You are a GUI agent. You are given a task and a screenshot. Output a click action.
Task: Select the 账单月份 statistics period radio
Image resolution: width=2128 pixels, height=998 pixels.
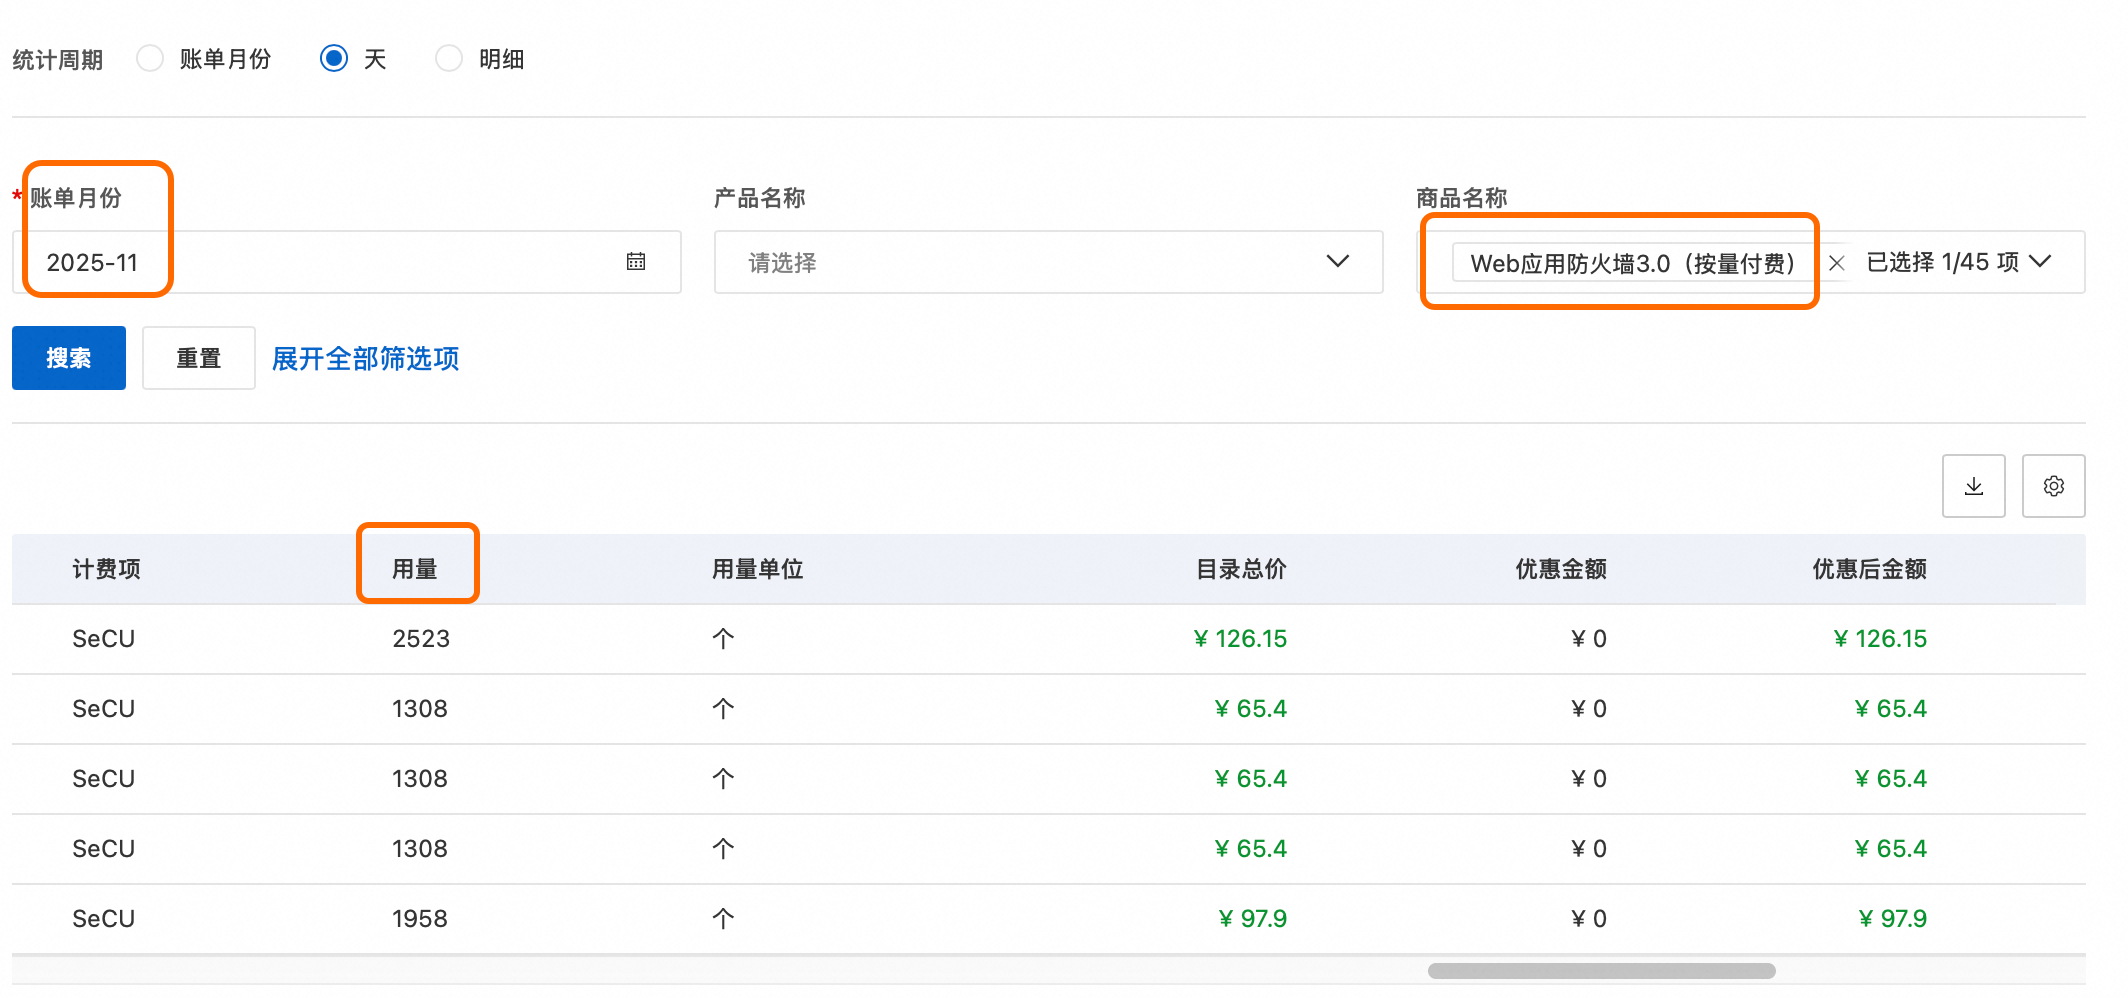[x=150, y=59]
